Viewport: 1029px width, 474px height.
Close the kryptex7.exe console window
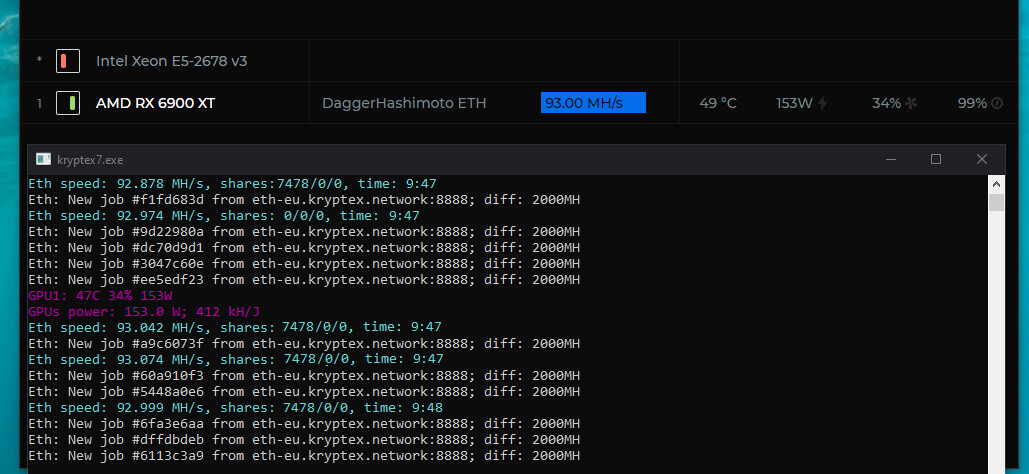tap(982, 160)
